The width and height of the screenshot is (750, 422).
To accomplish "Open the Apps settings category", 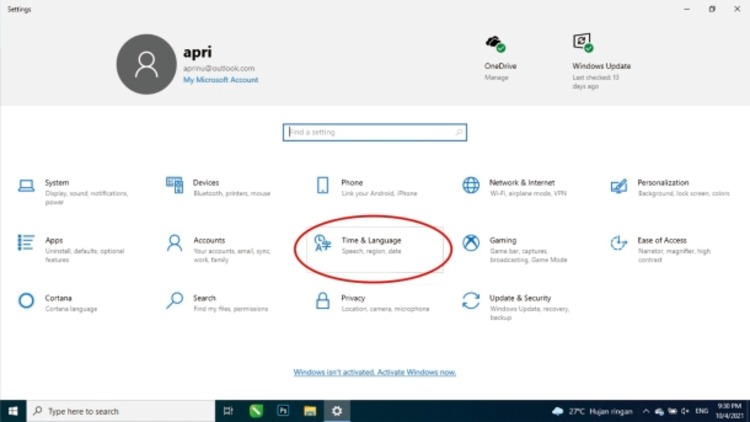I will point(72,249).
